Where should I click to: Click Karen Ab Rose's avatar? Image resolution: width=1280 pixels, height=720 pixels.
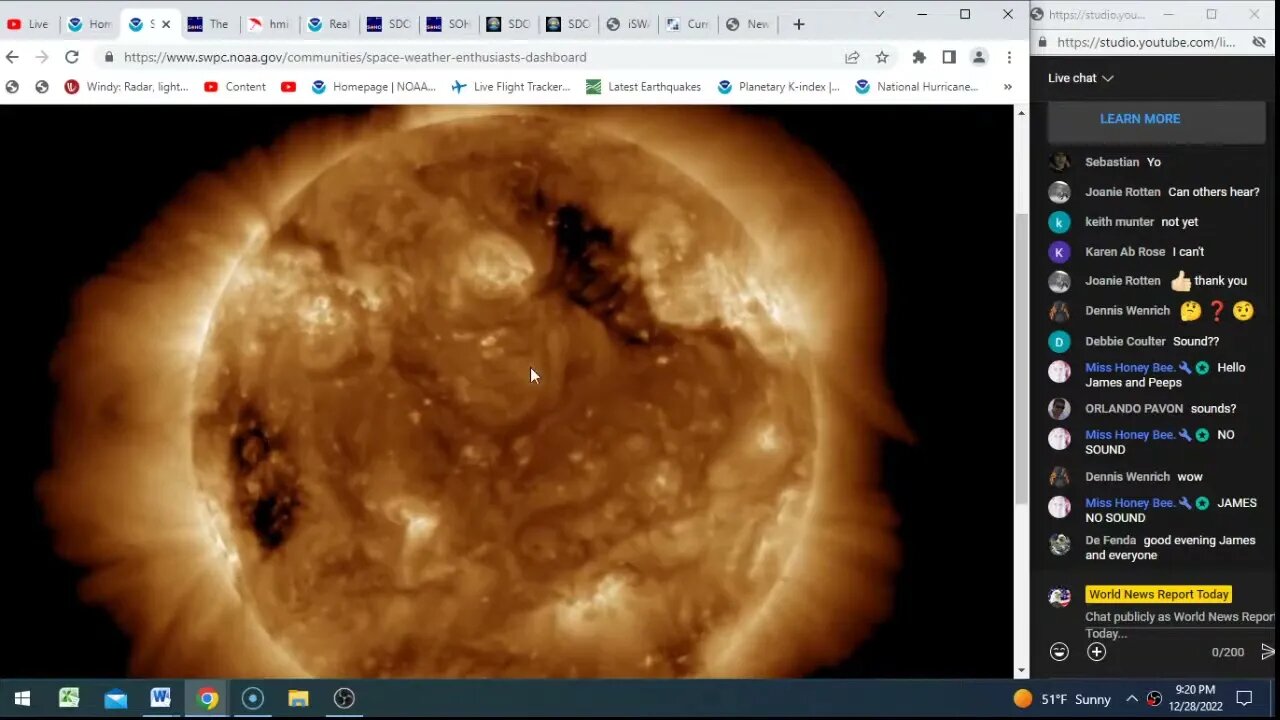pyautogui.click(x=1059, y=252)
